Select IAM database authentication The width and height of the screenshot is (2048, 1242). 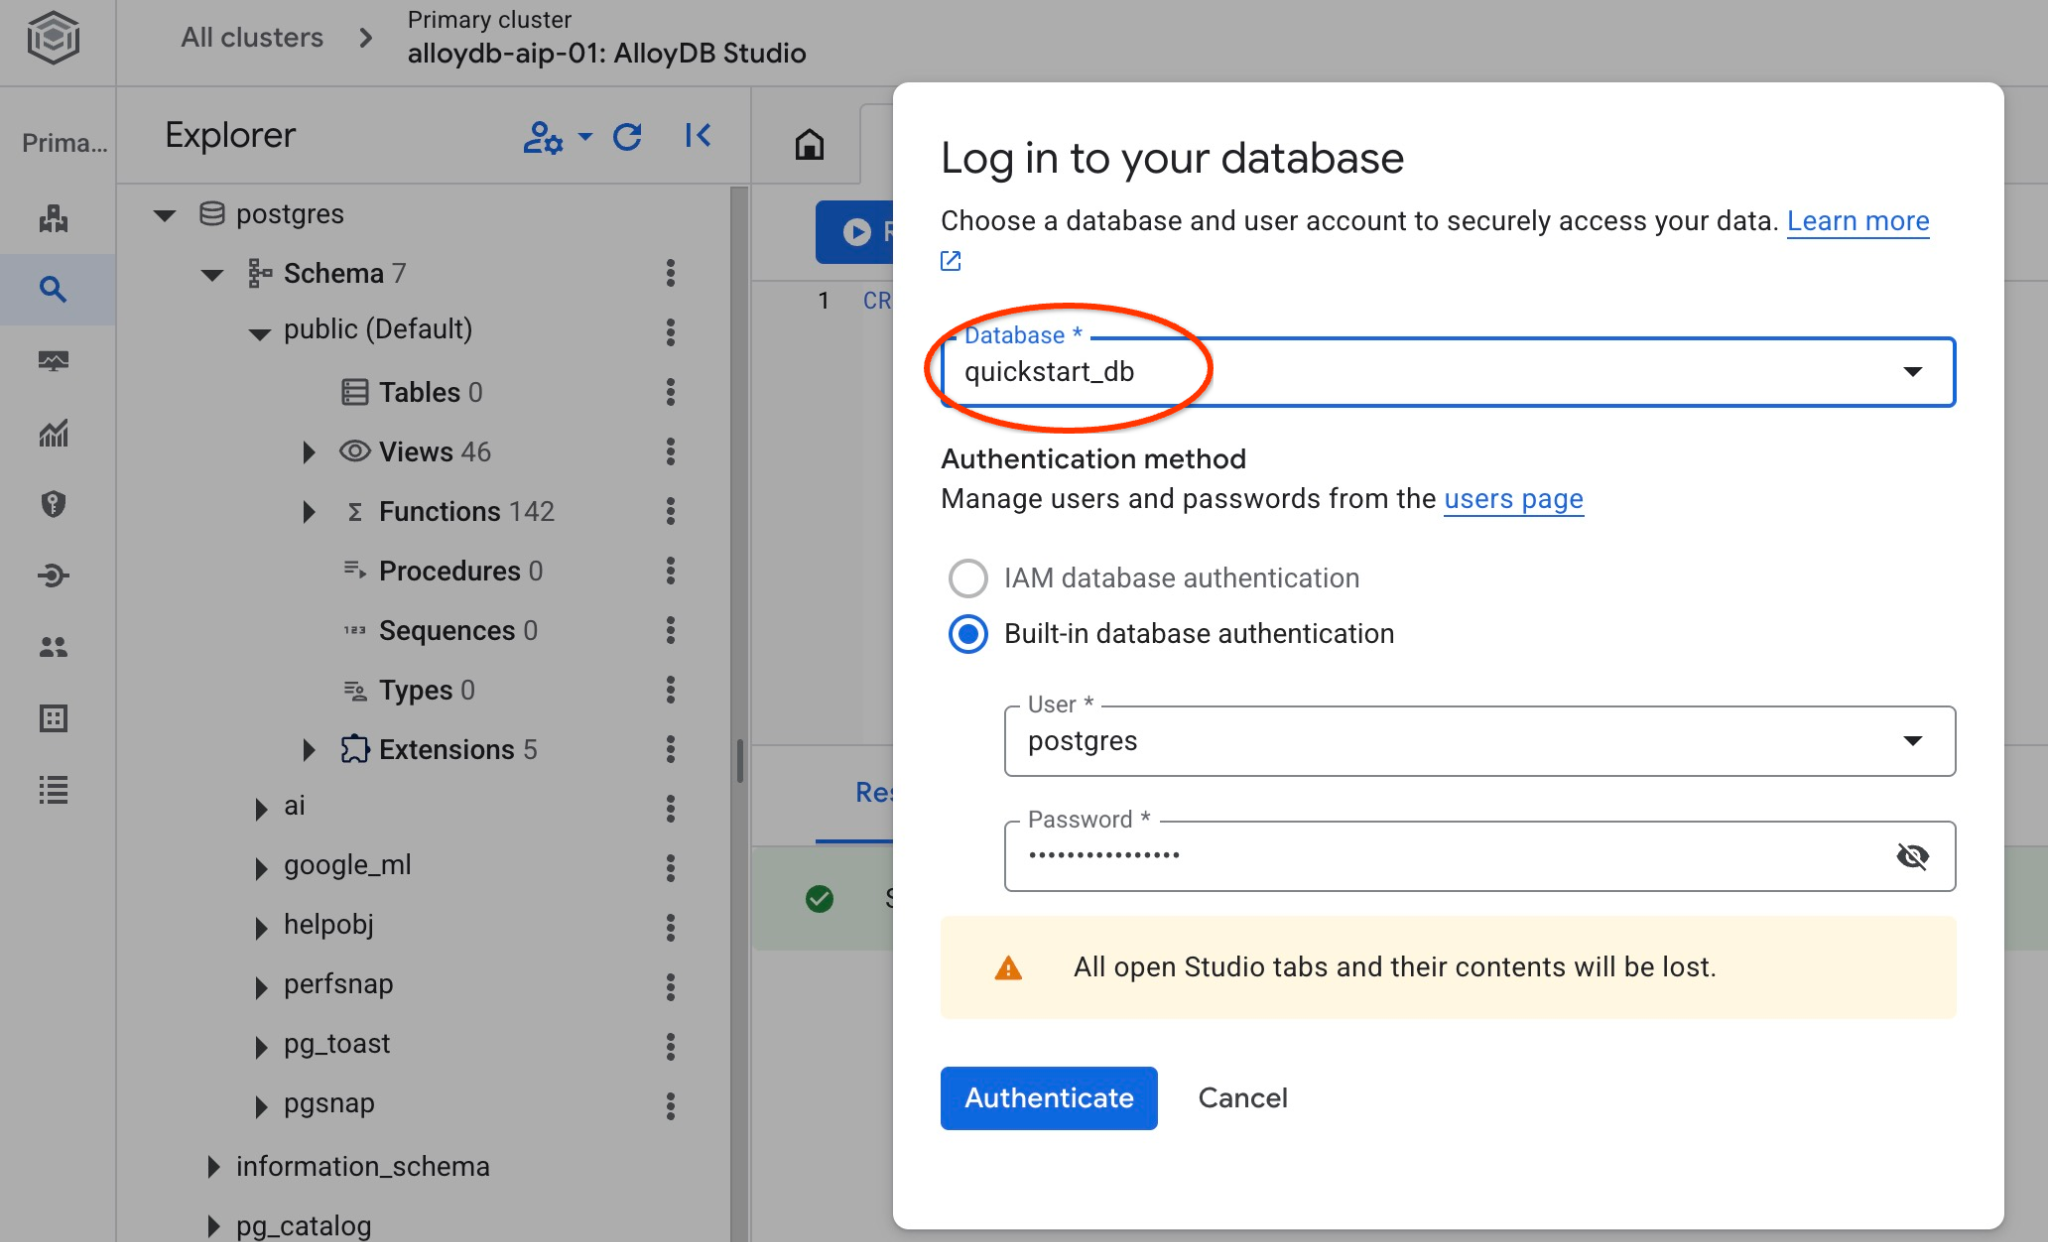click(968, 578)
